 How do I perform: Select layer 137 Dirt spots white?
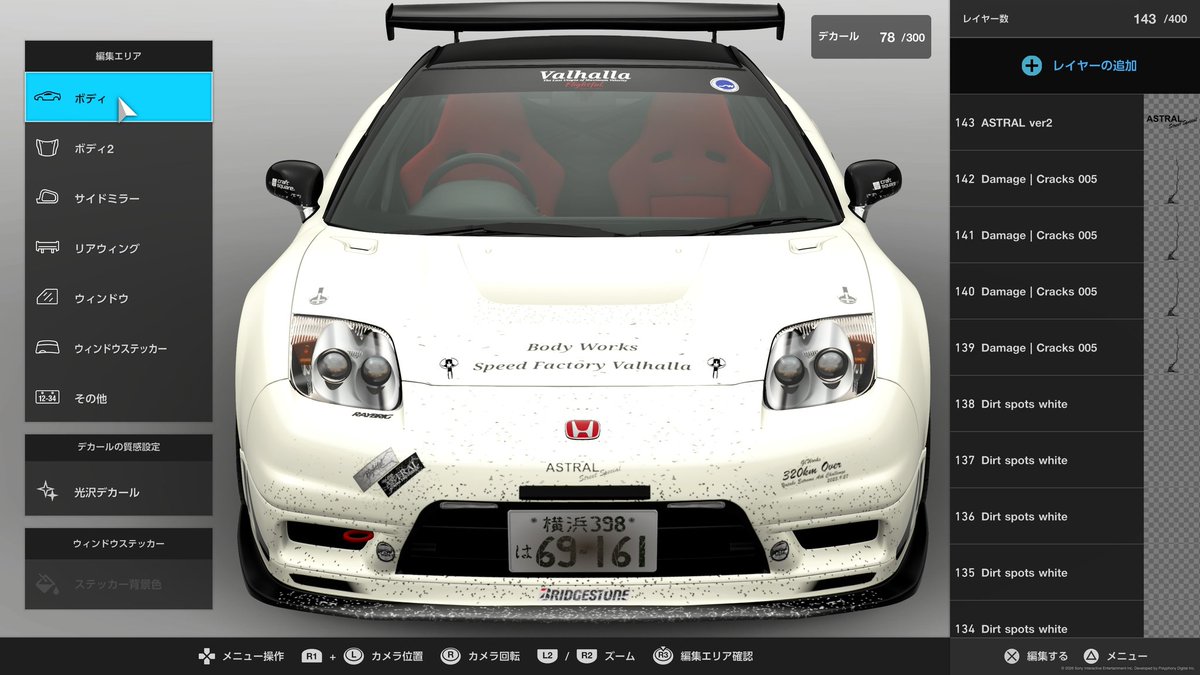[1046, 460]
